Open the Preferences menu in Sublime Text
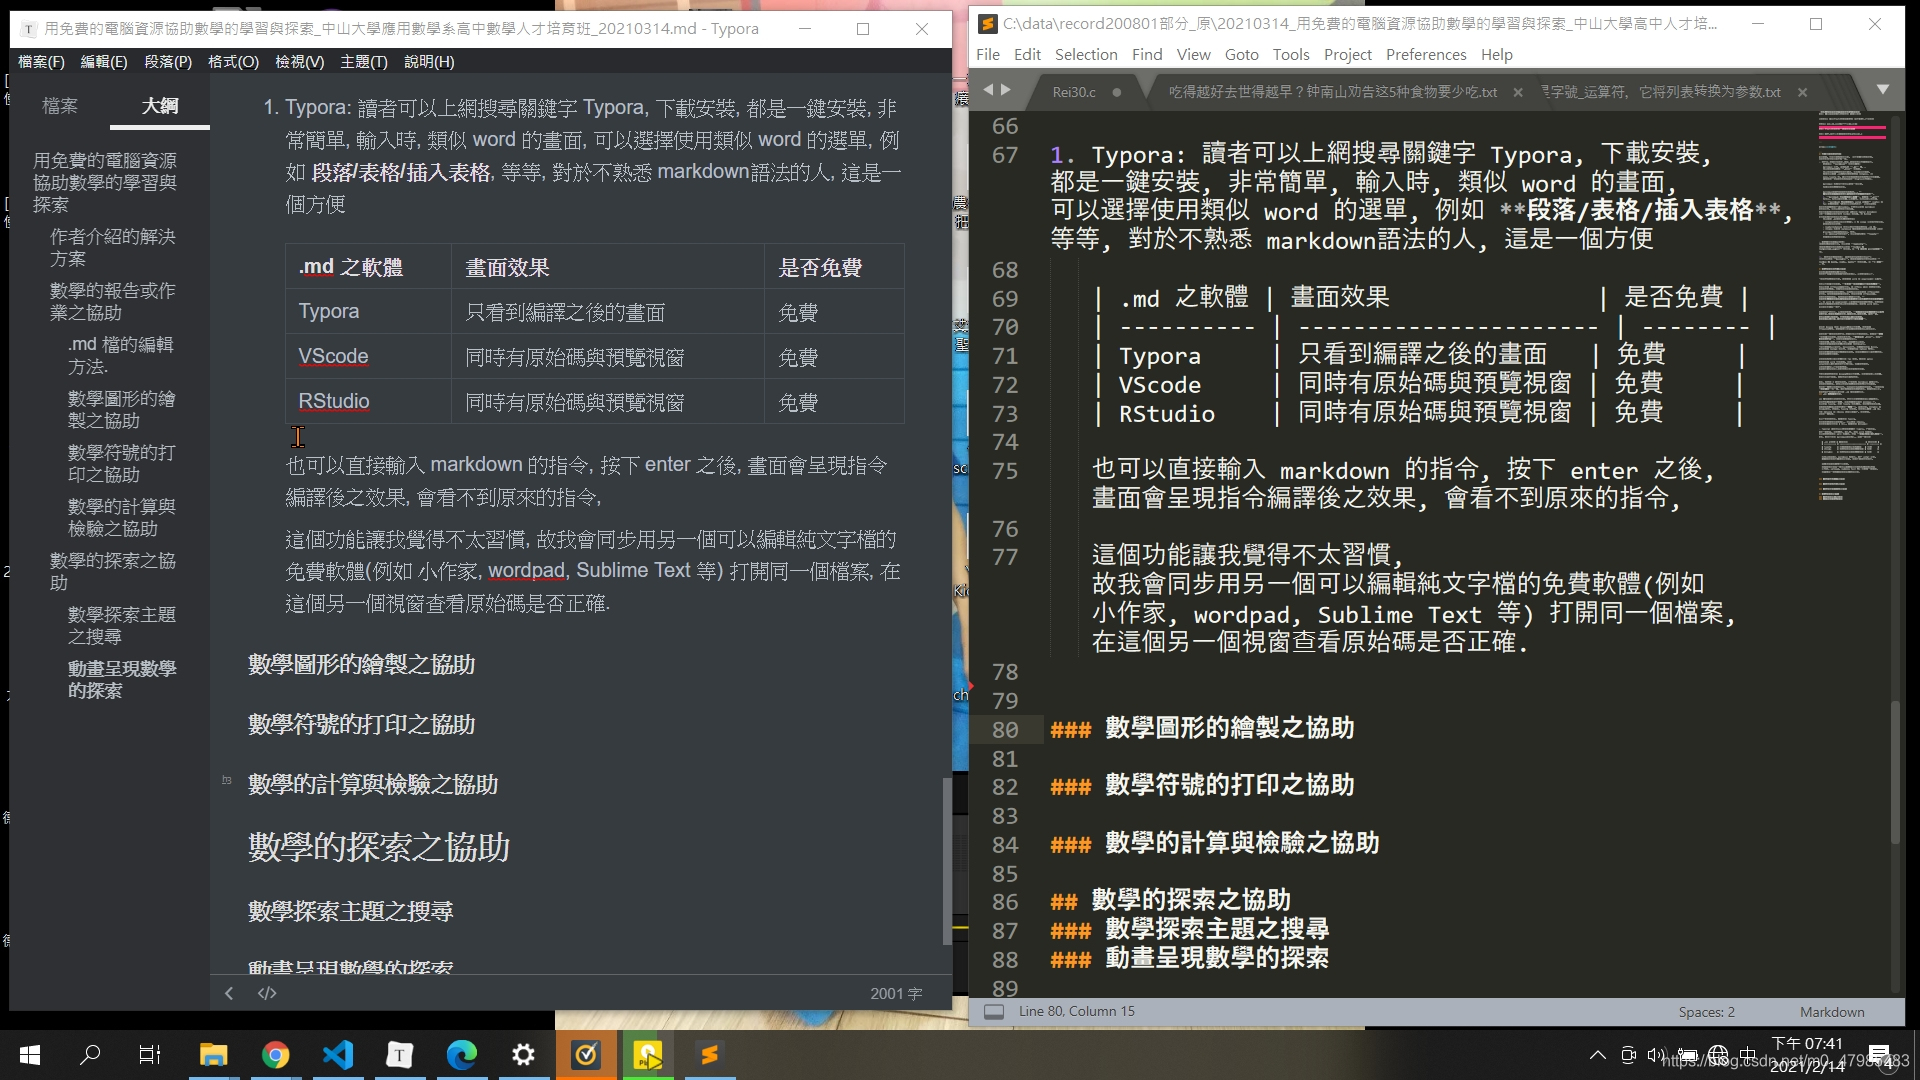The height and width of the screenshot is (1080, 1920). click(1425, 55)
